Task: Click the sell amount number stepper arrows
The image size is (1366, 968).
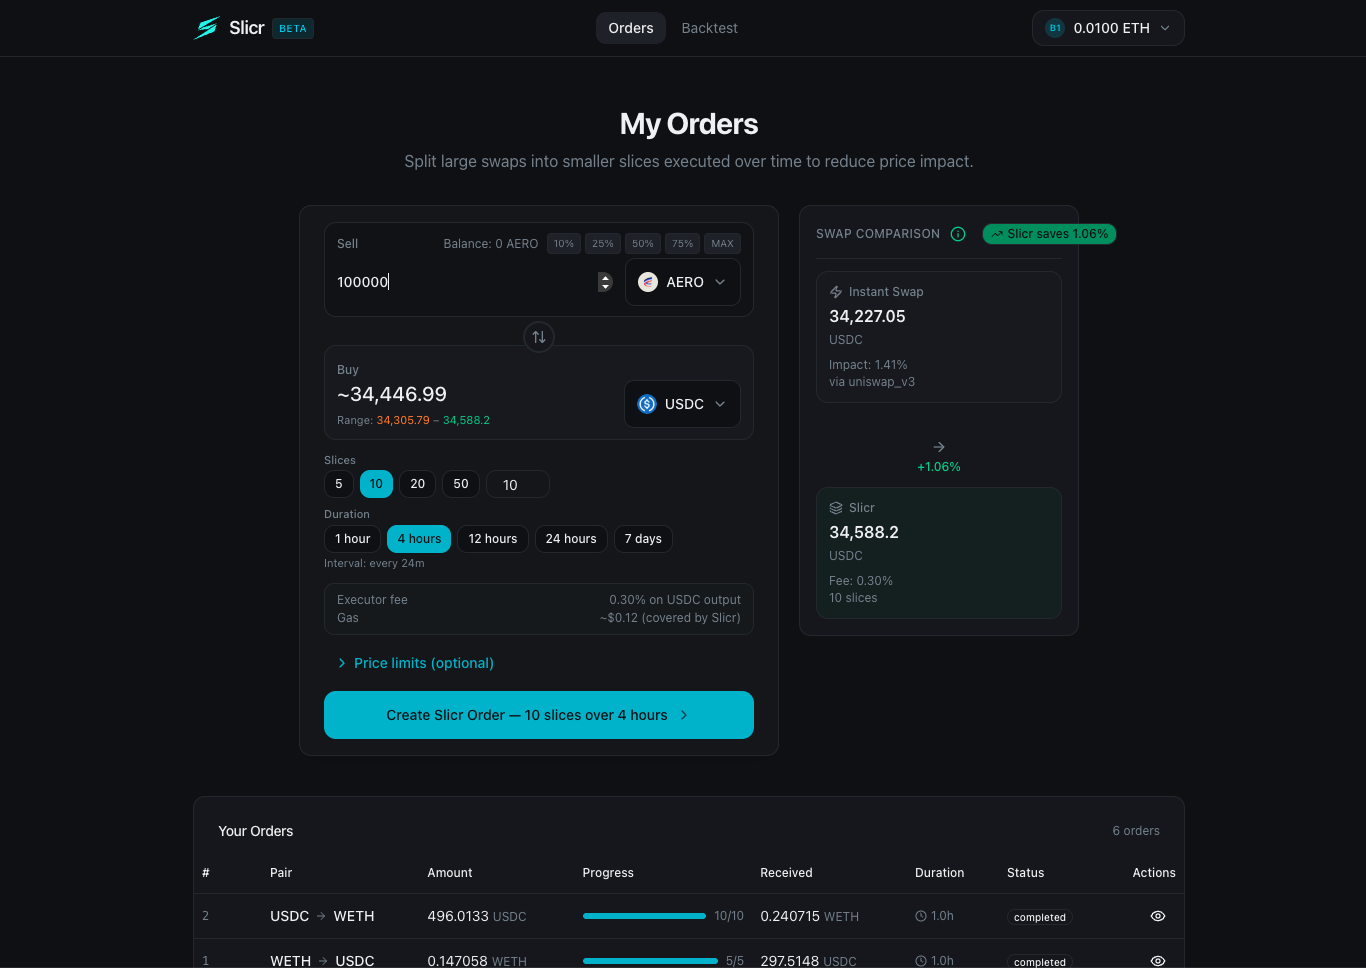Action: [605, 282]
